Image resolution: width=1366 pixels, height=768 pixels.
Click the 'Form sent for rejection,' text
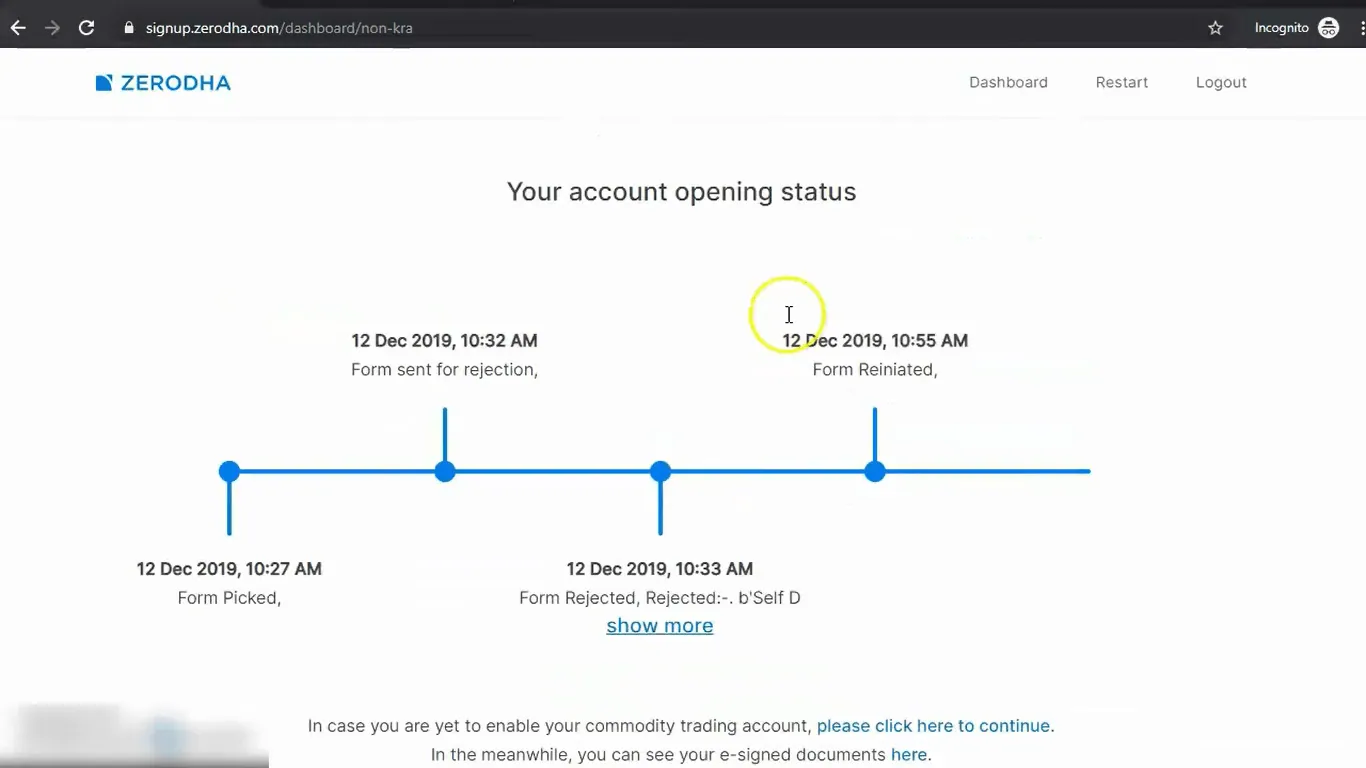pos(445,370)
